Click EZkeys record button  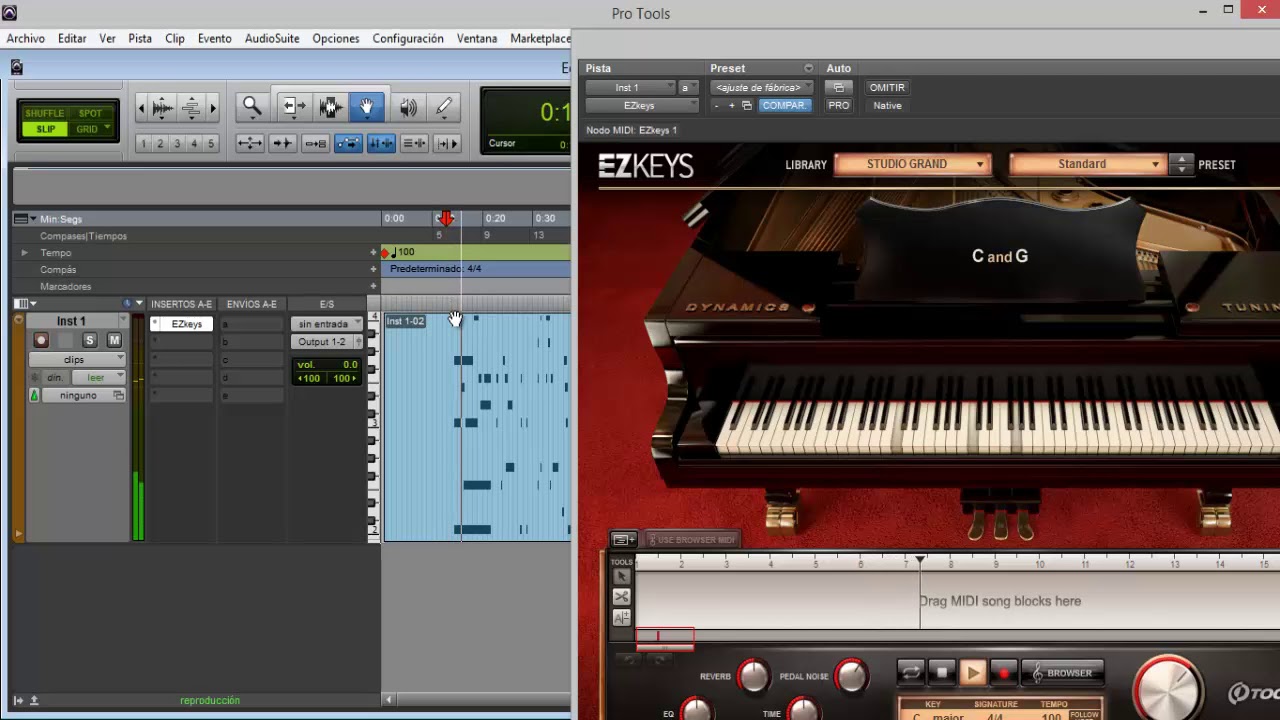[x=1004, y=673]
